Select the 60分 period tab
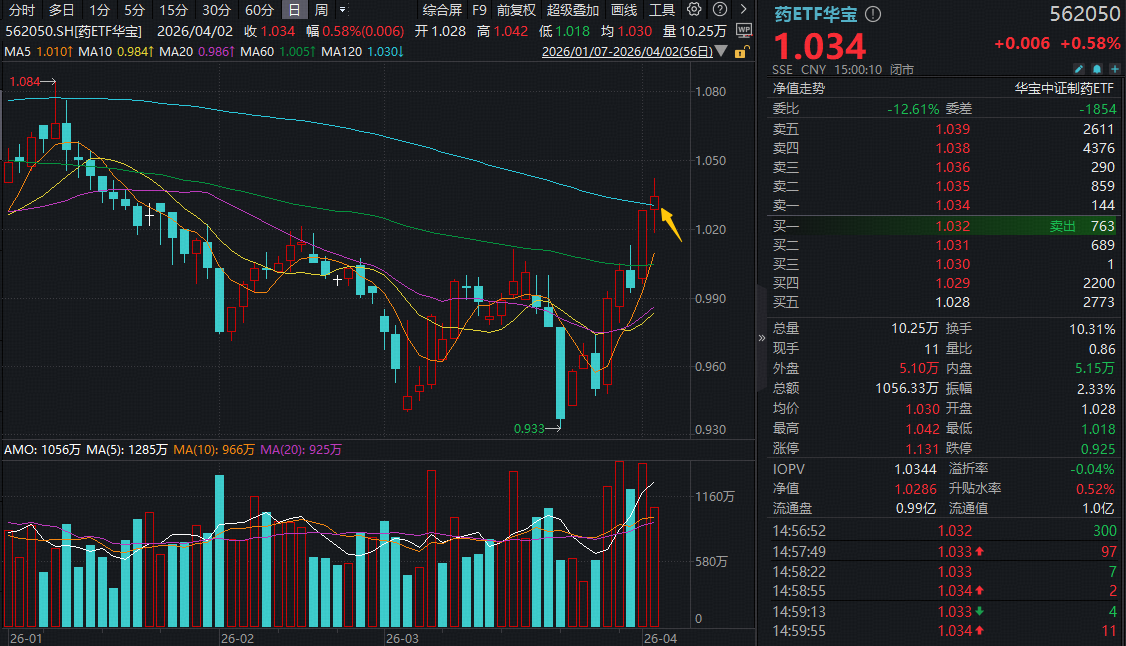Screen dimensions: 1126x646 click(259, 10)
